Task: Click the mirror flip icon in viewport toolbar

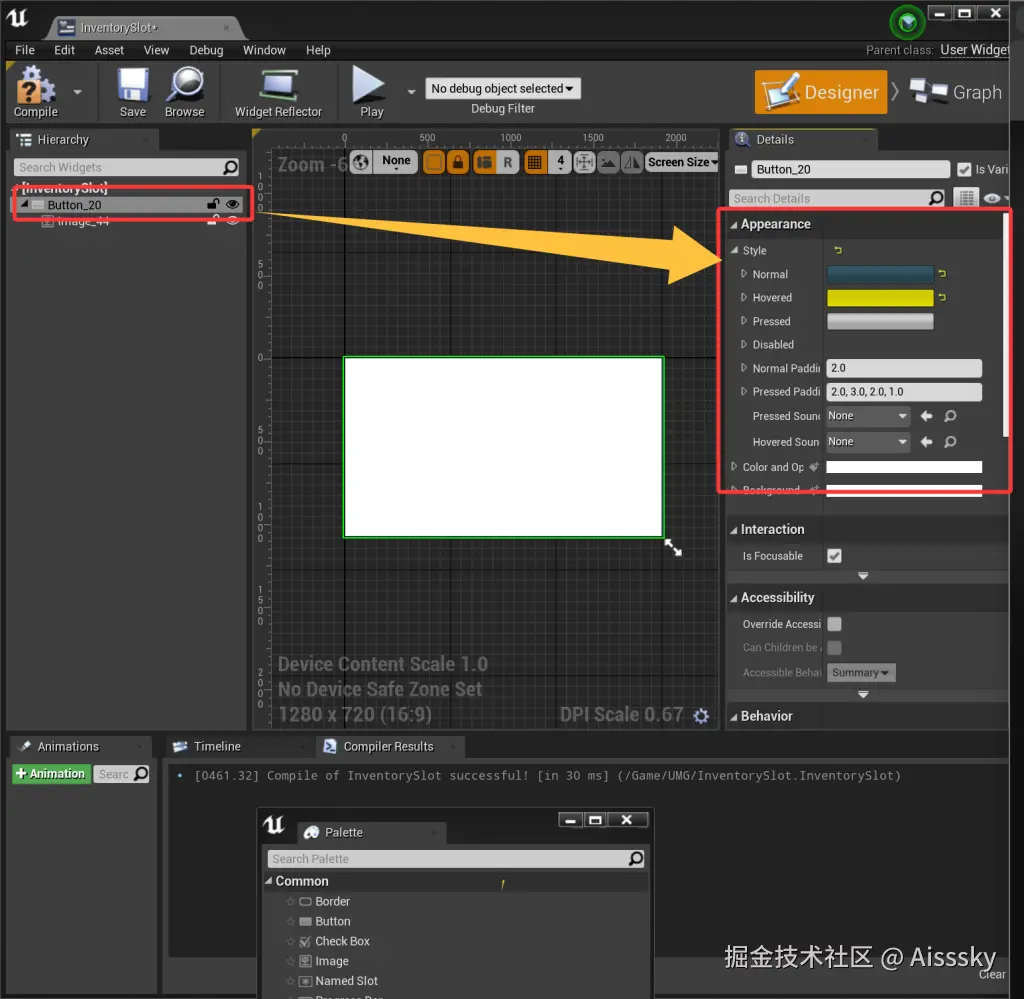Action: (632, 162)
